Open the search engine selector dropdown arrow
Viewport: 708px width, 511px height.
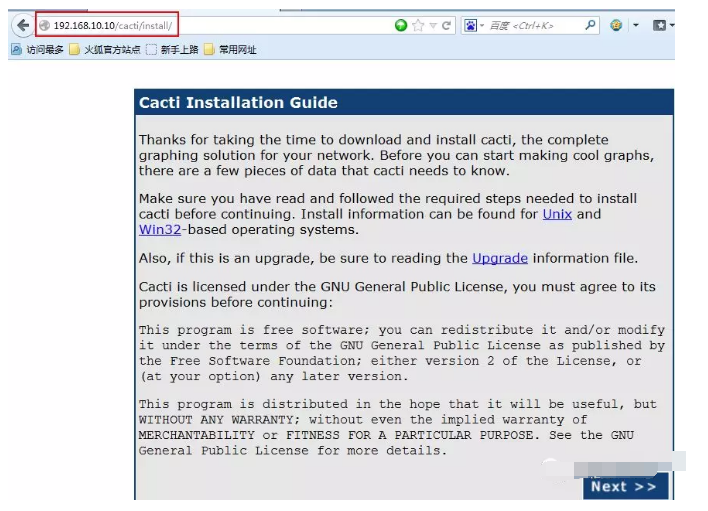[482, 26]
